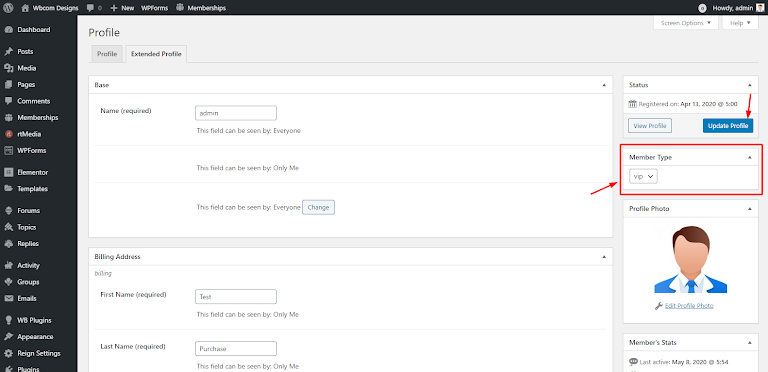
Task: Click the Elementor icon
Action: coord(8,172)
